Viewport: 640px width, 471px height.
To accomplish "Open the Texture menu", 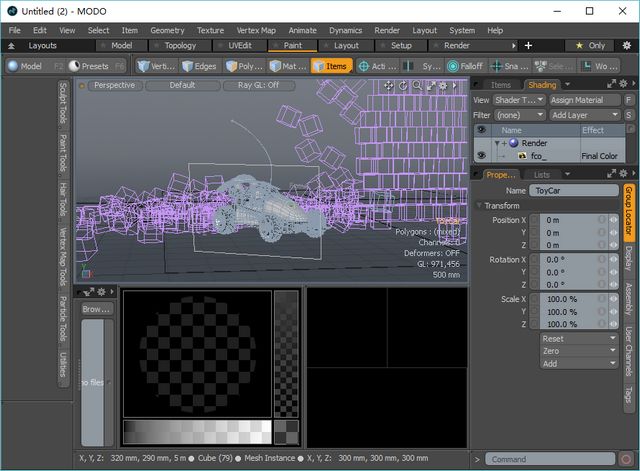I will point(210,30).
